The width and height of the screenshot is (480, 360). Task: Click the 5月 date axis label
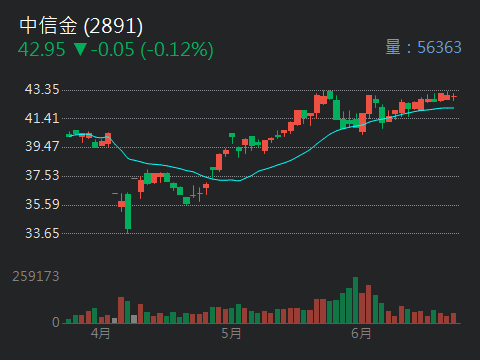[x=231, y=333]
